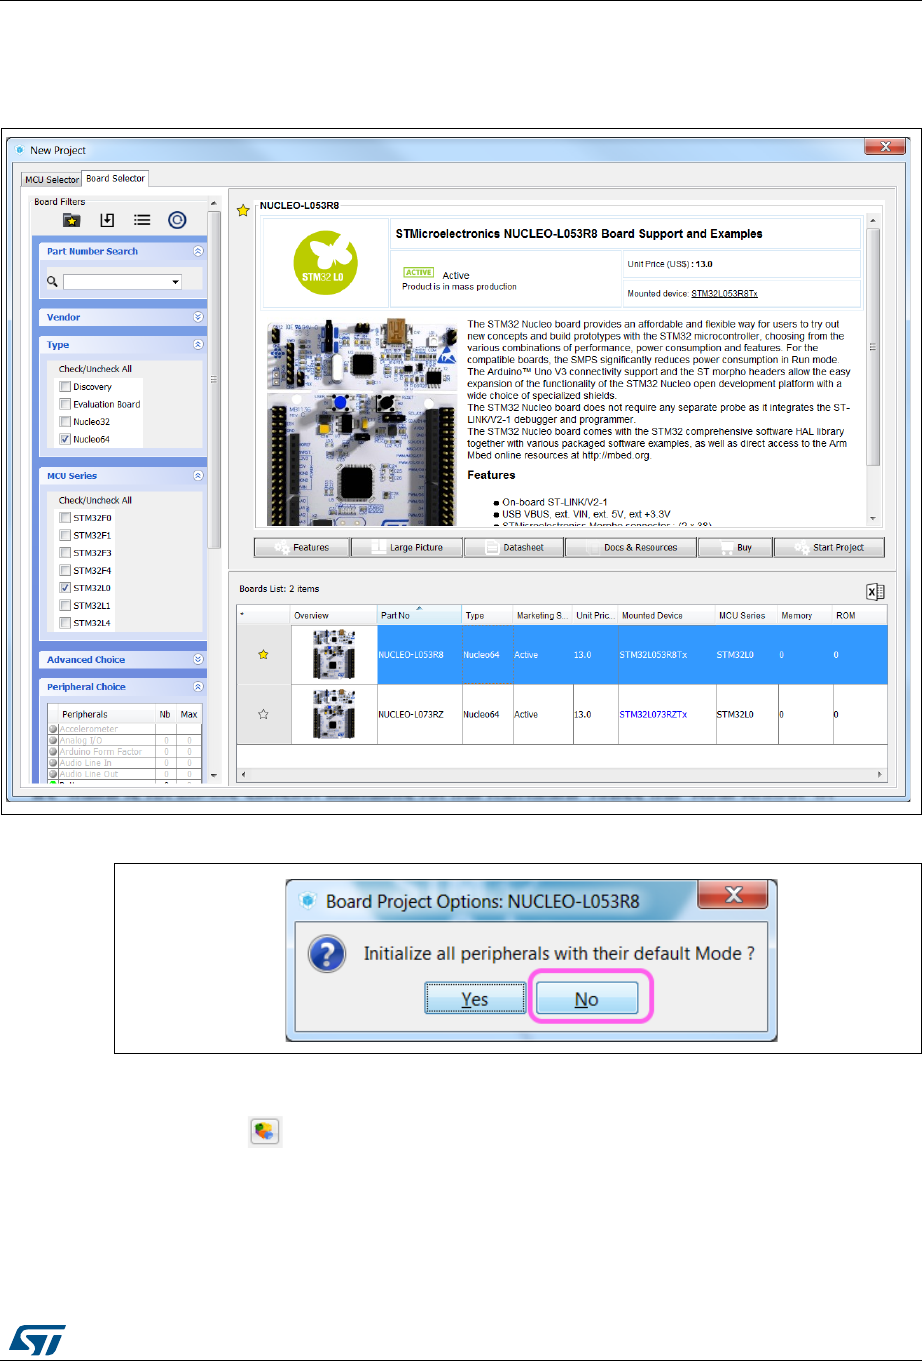
Task: Check the Discovery board type
Action: [x=65, y=387]
